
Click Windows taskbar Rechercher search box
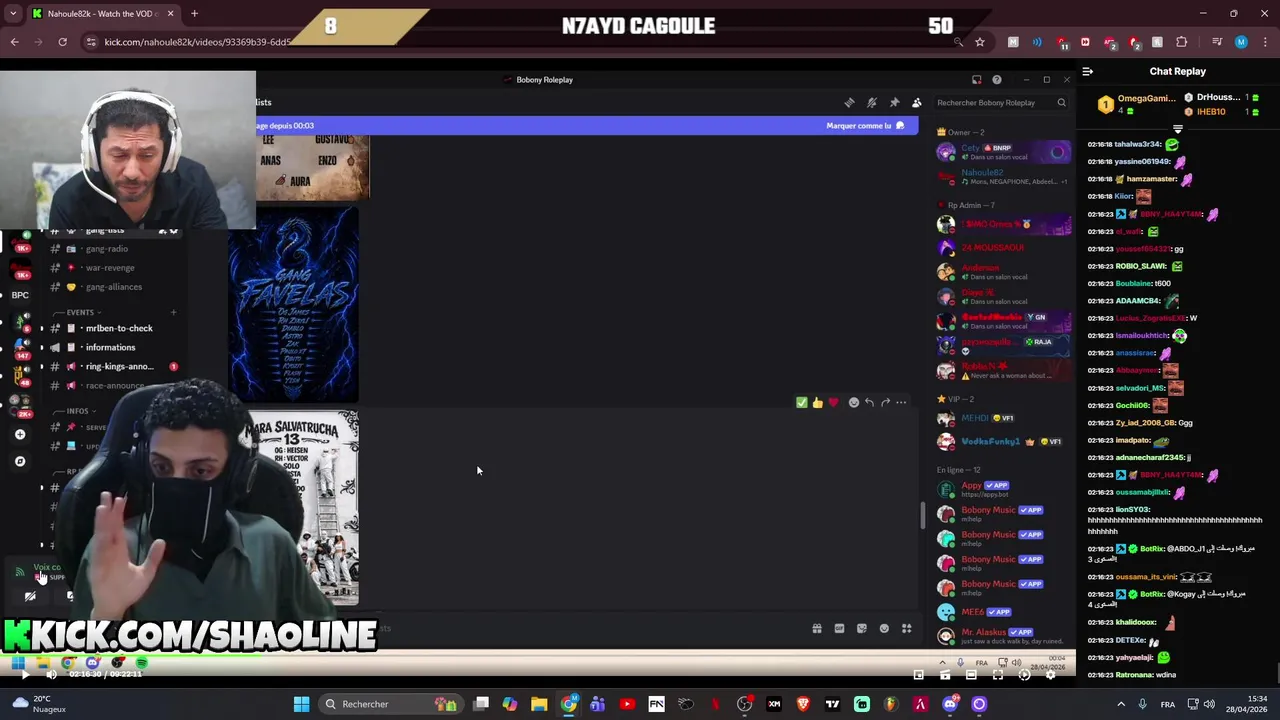(x=390, y=704)
